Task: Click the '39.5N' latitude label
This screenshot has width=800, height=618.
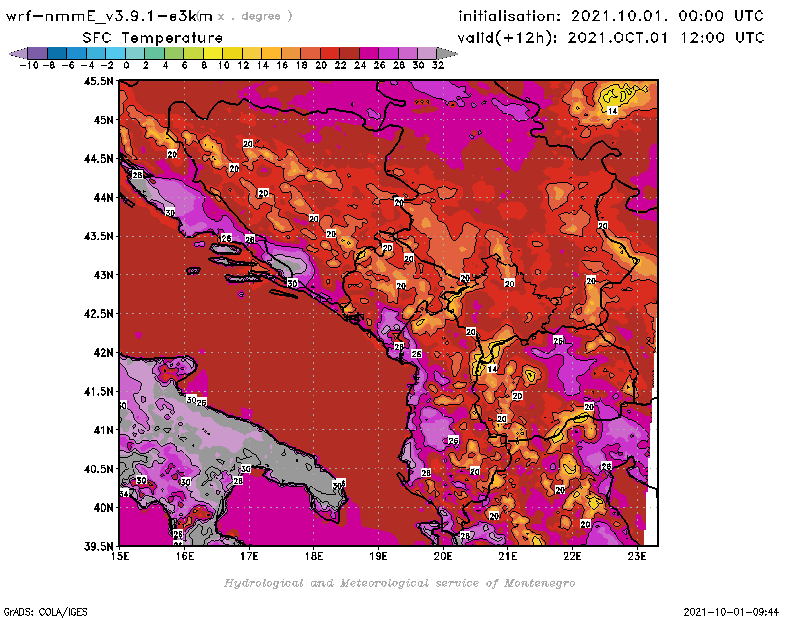Action: tap(98, 547)
